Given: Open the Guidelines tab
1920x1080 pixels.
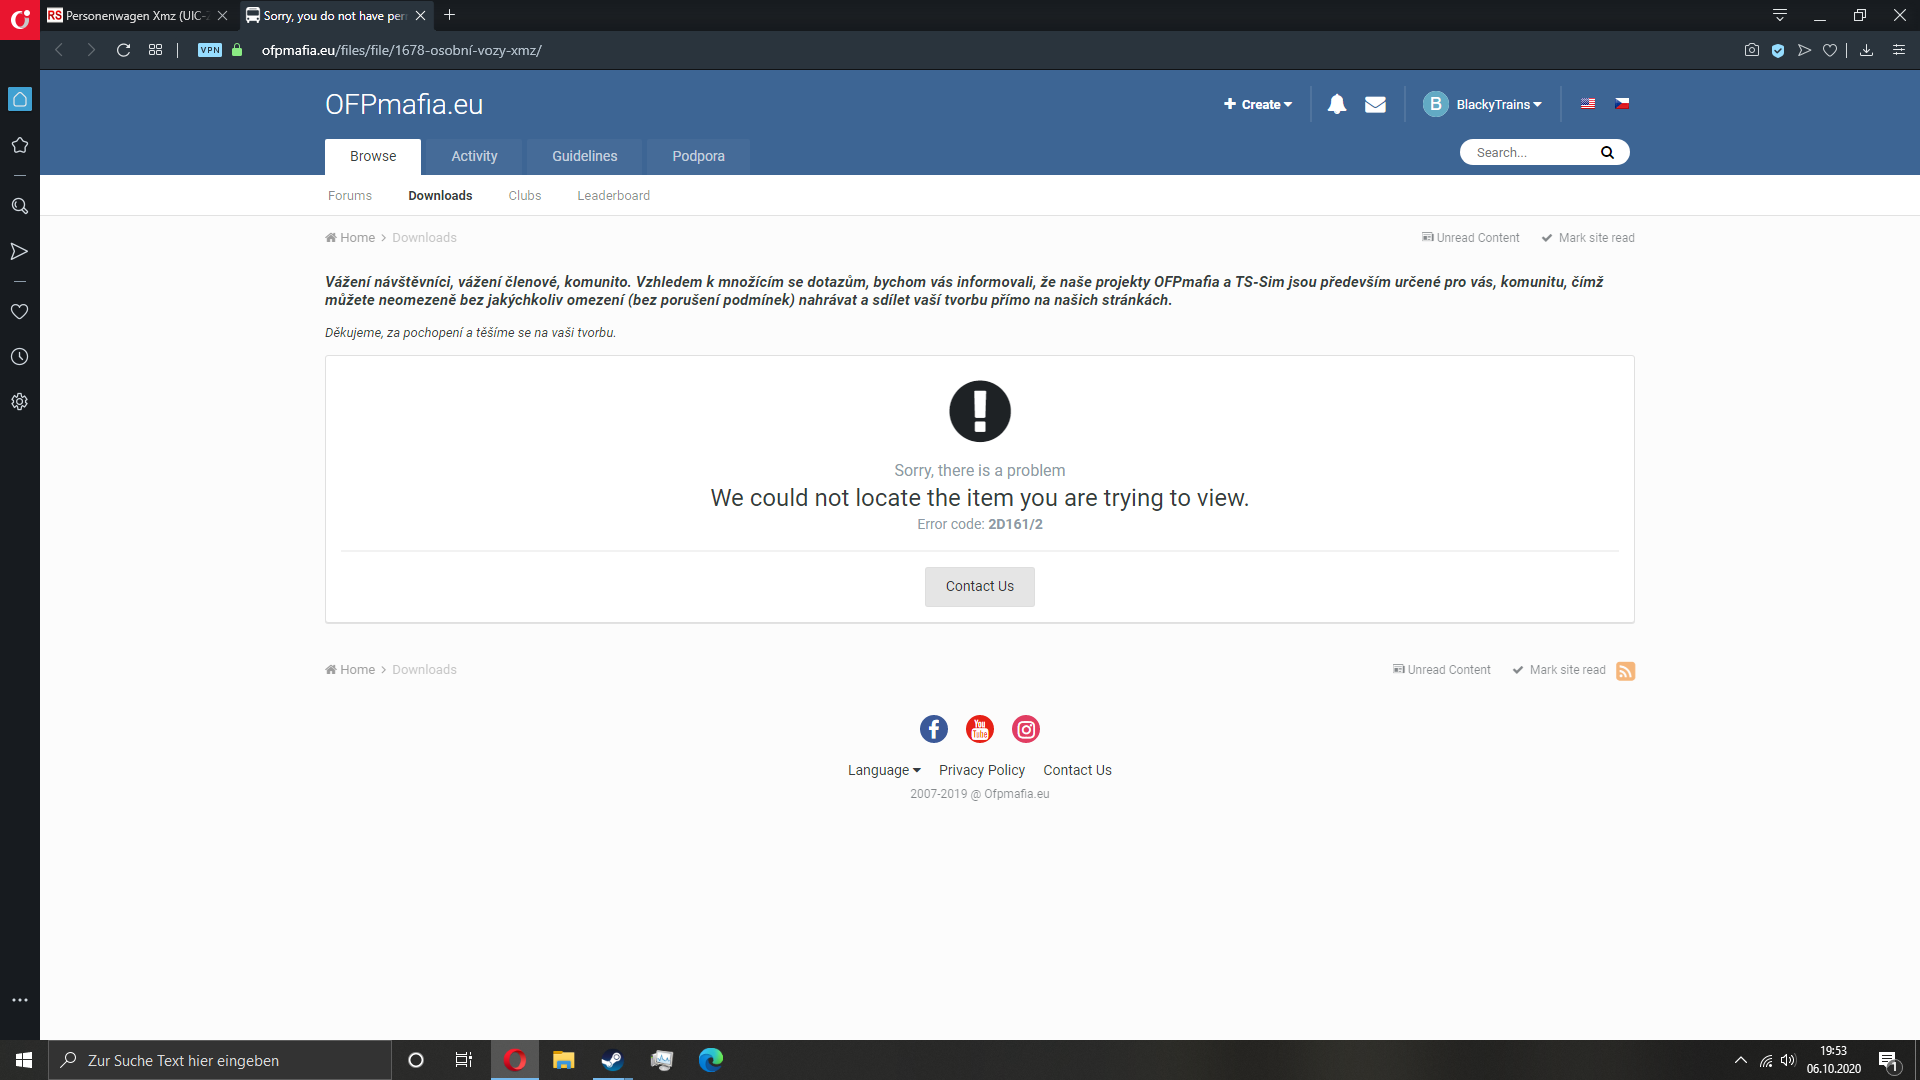Looking at the screenshot, I should 584,156.
